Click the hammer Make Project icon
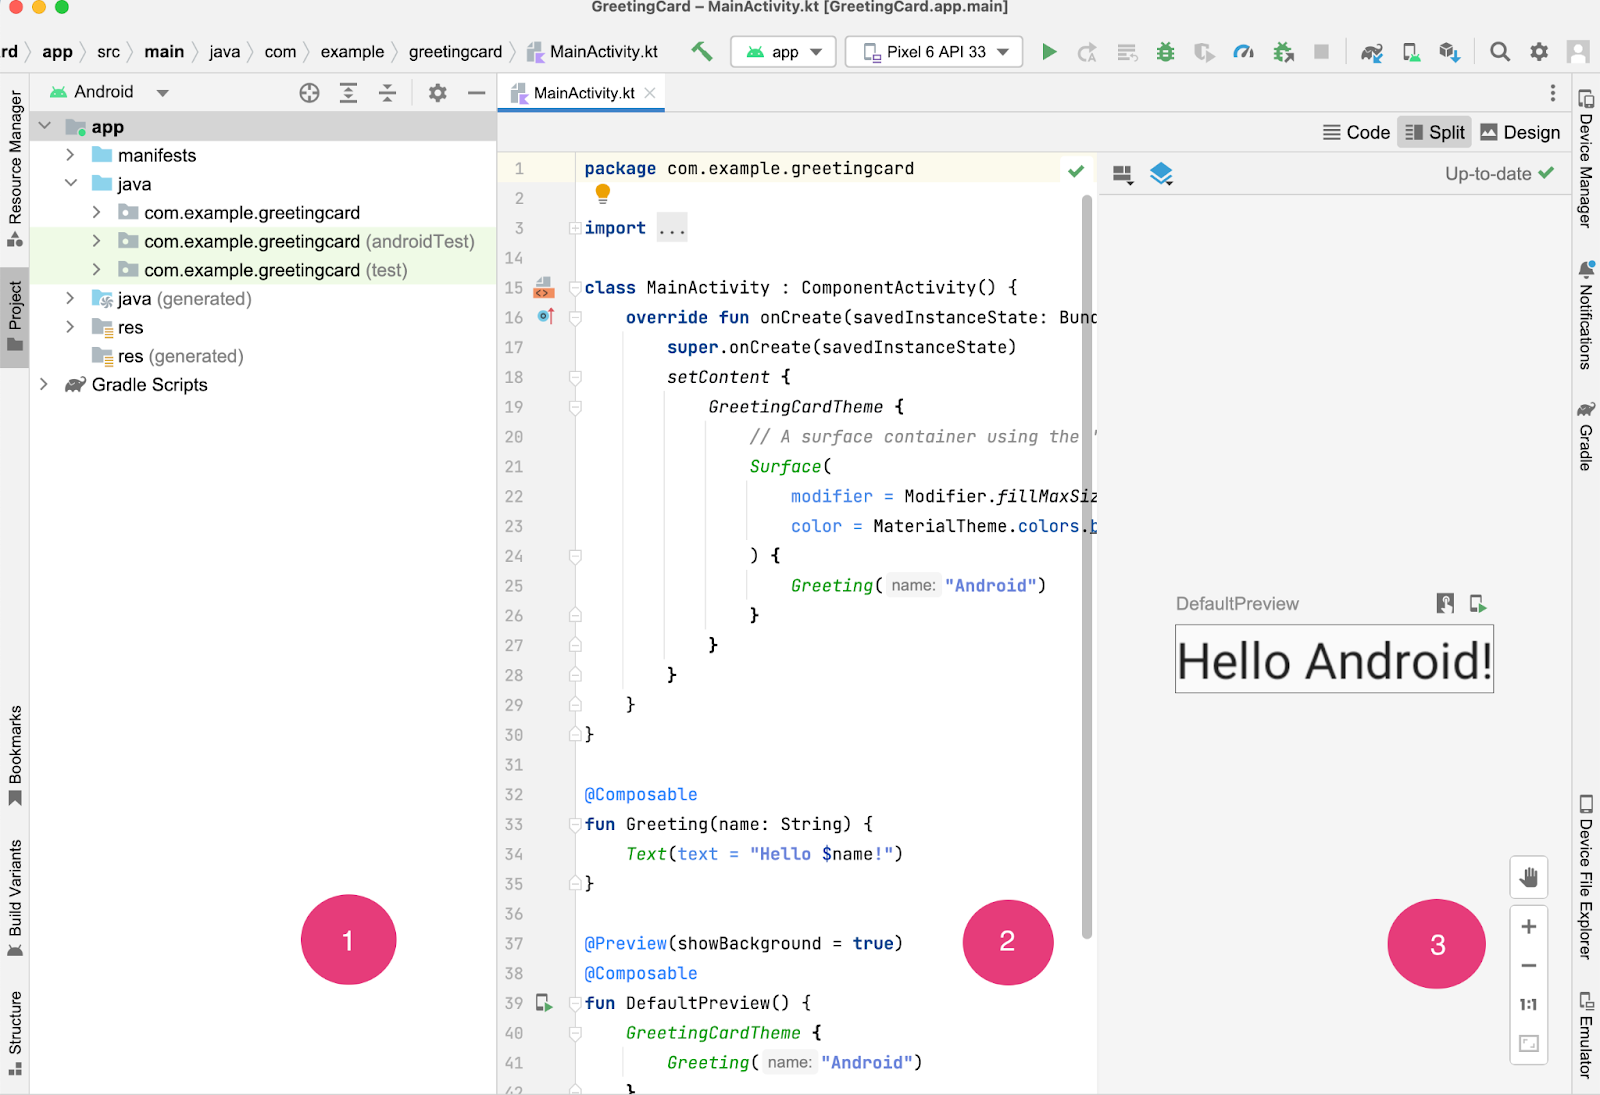Screen dimensions: 1600x1095 pos(702,51)
